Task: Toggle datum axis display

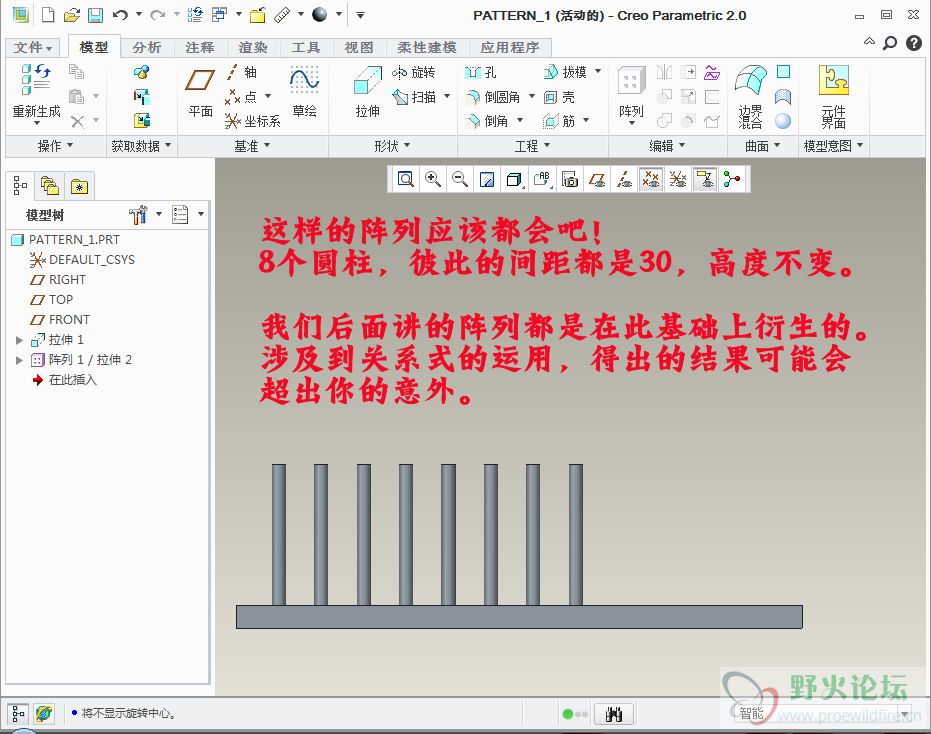Action: click(x=624, y=179)
